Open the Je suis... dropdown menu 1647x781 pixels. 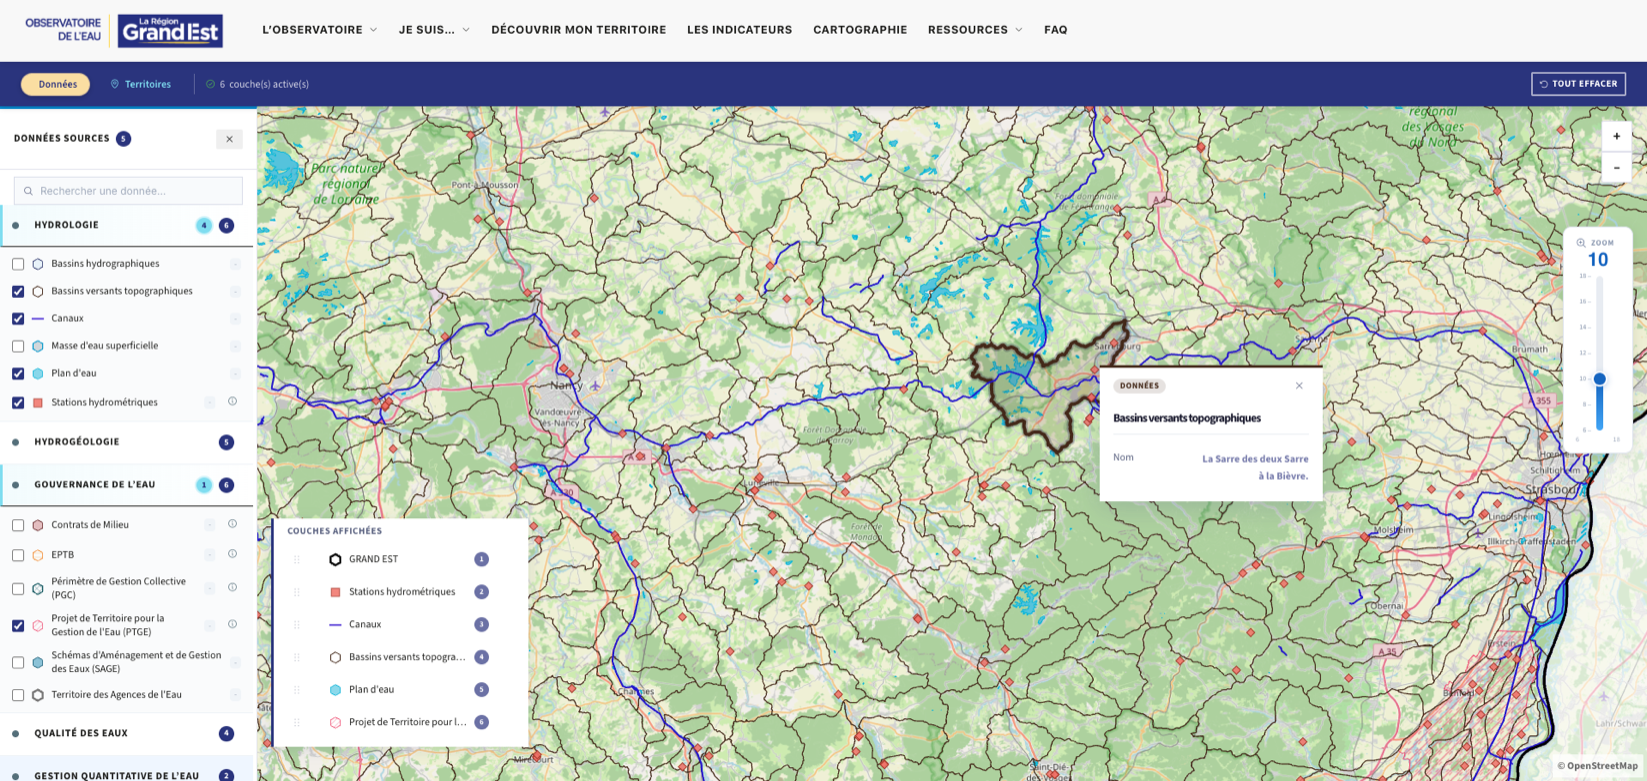point(434,30)
